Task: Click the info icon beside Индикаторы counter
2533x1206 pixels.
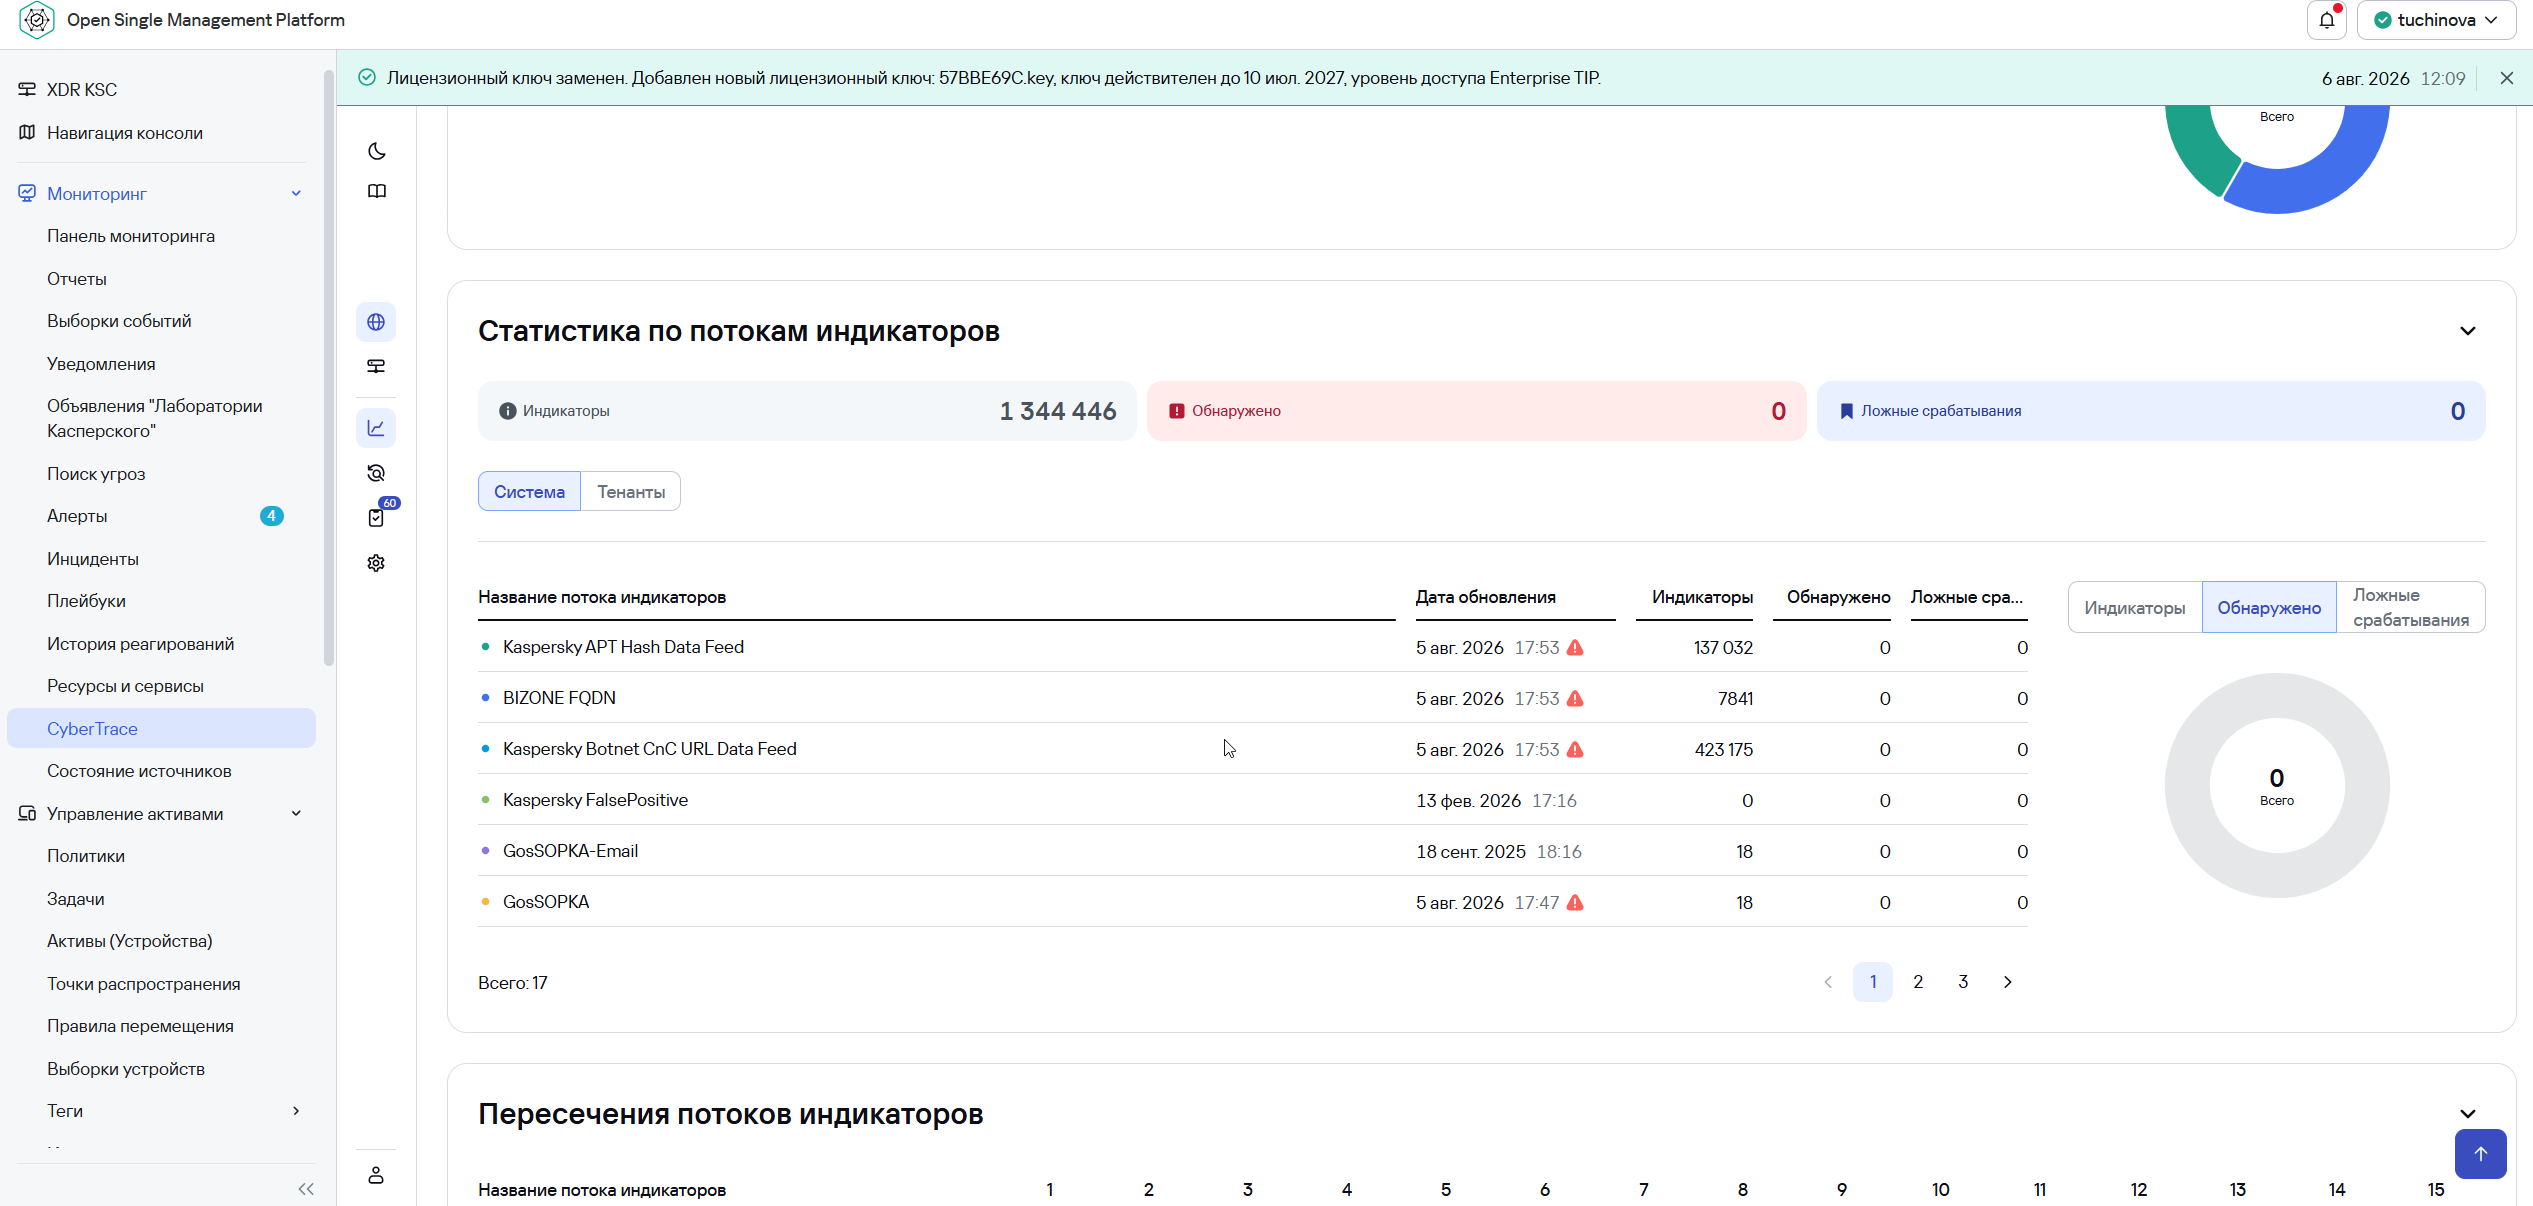Action: (508, 411)
